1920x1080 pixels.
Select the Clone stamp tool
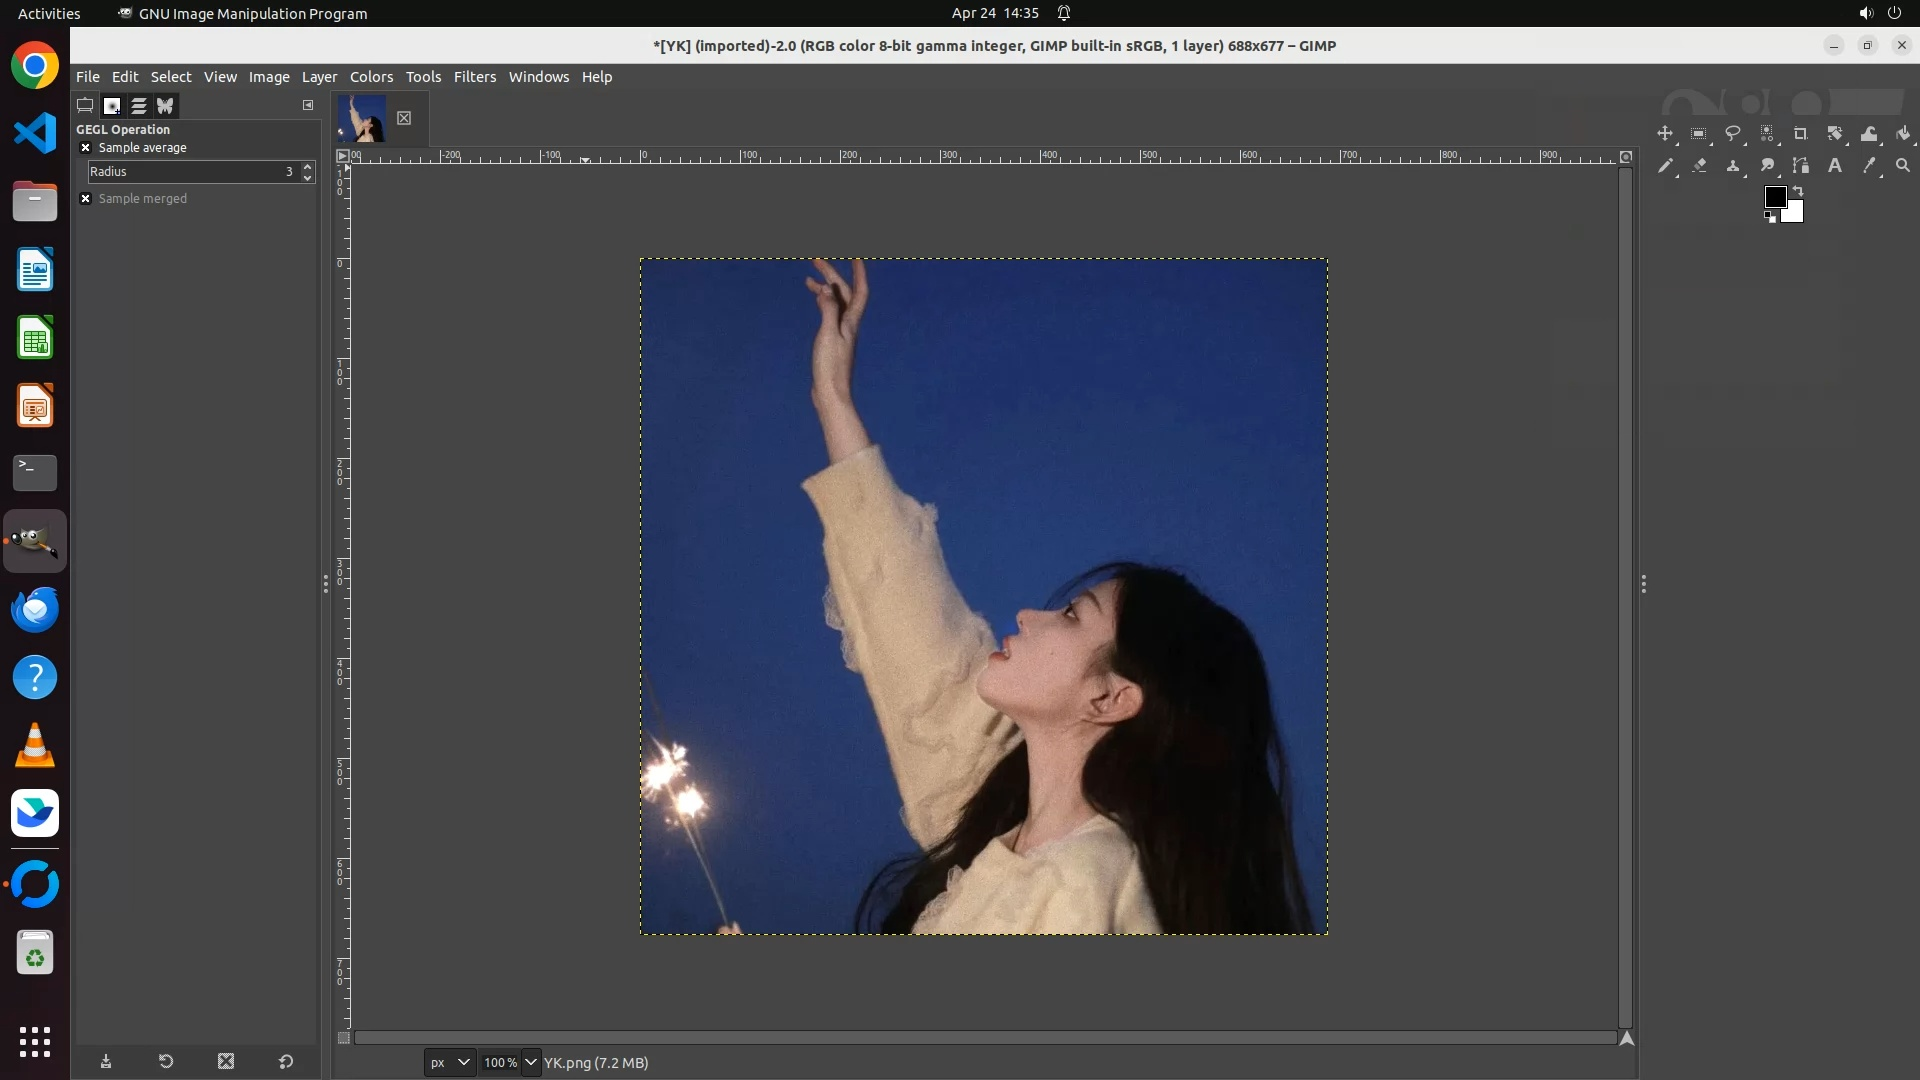[1733, 166]
